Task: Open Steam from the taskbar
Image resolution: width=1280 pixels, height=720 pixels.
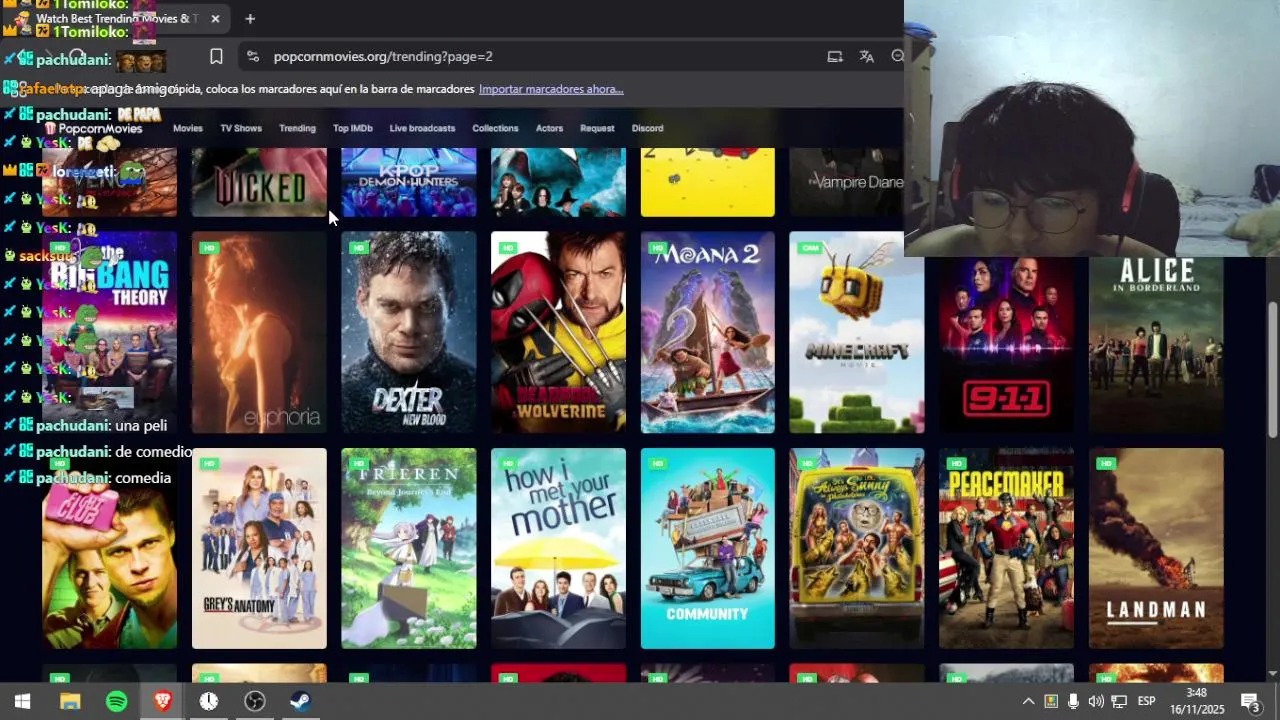Action: pyautogui.click(x=301, y=701)
